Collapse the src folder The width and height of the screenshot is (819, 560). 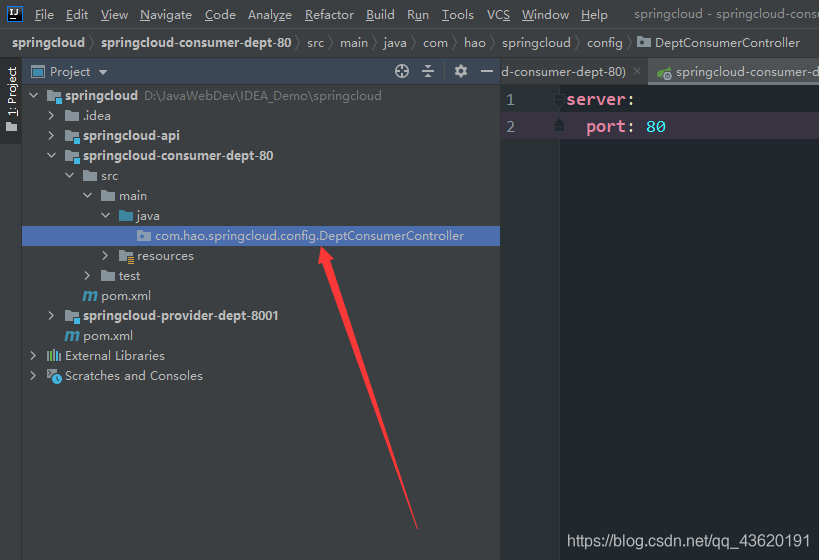(69, 176)
